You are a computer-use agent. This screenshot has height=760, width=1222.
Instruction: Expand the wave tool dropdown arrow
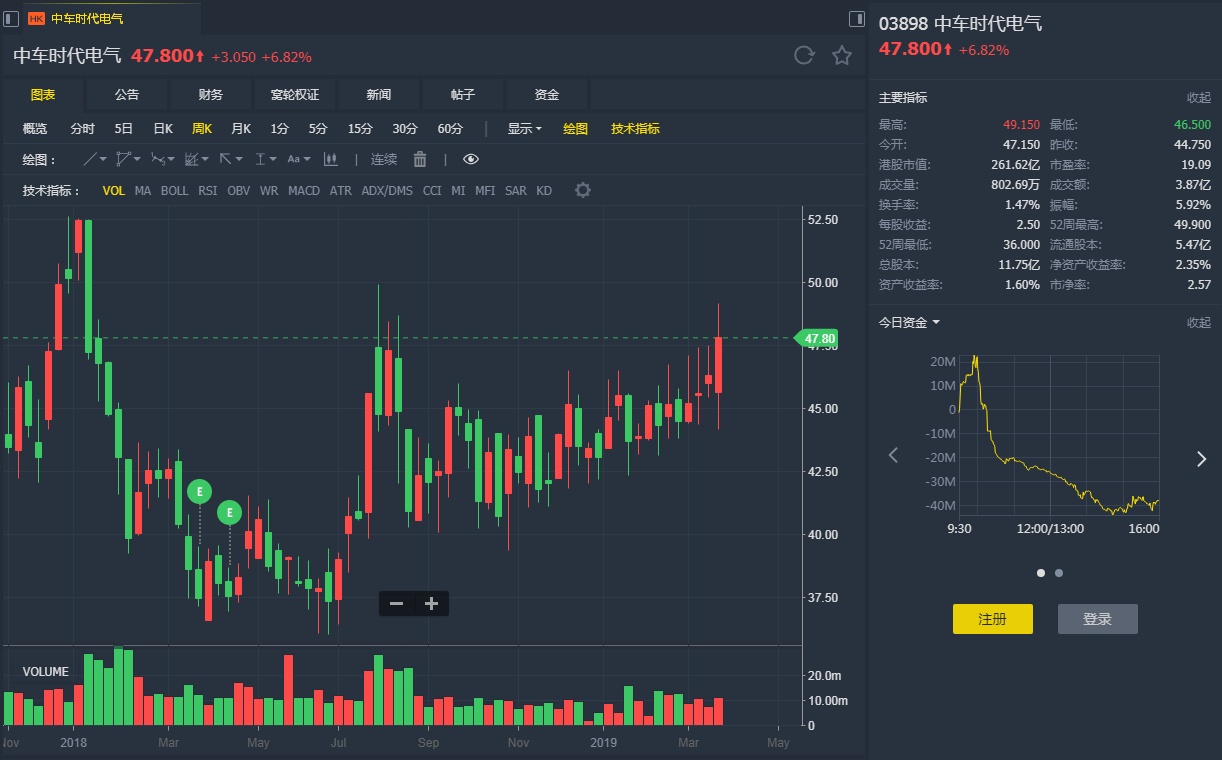pyautogui.click(x=171, y=159)
